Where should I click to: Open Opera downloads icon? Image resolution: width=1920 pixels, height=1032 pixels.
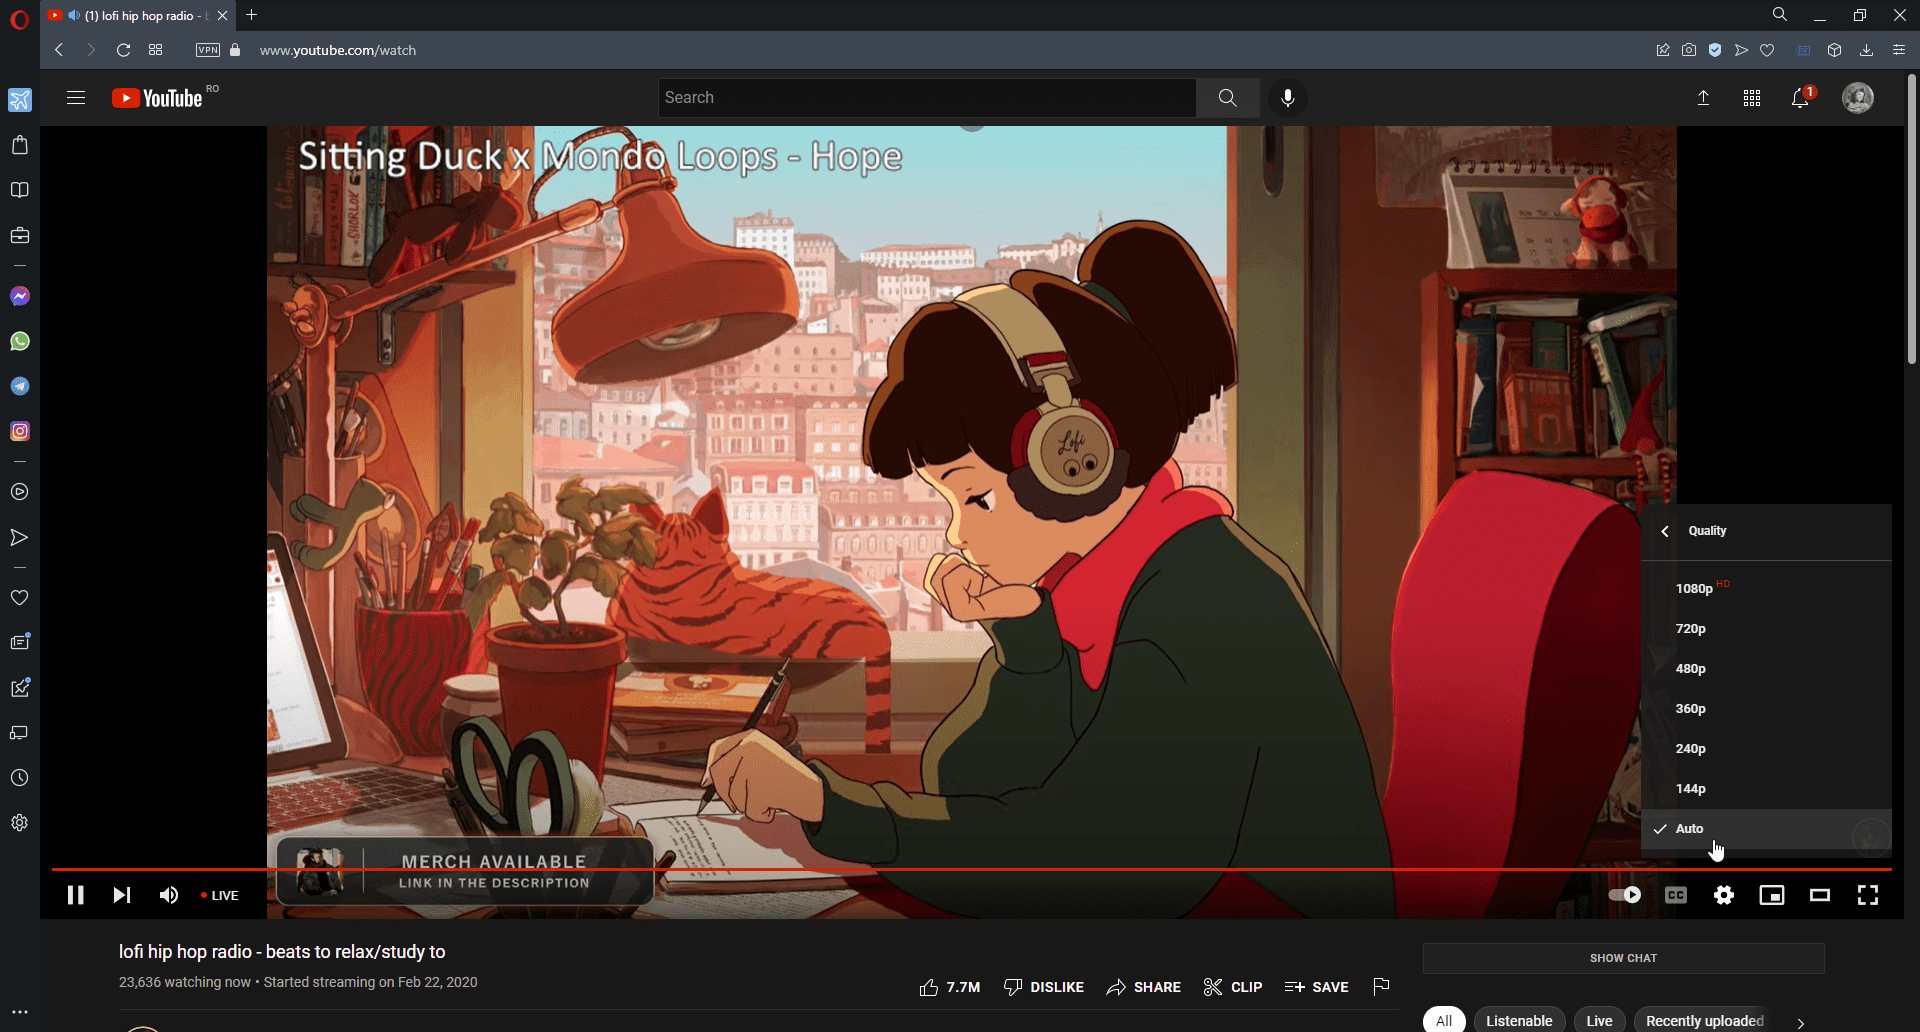tap(1866, 50)
